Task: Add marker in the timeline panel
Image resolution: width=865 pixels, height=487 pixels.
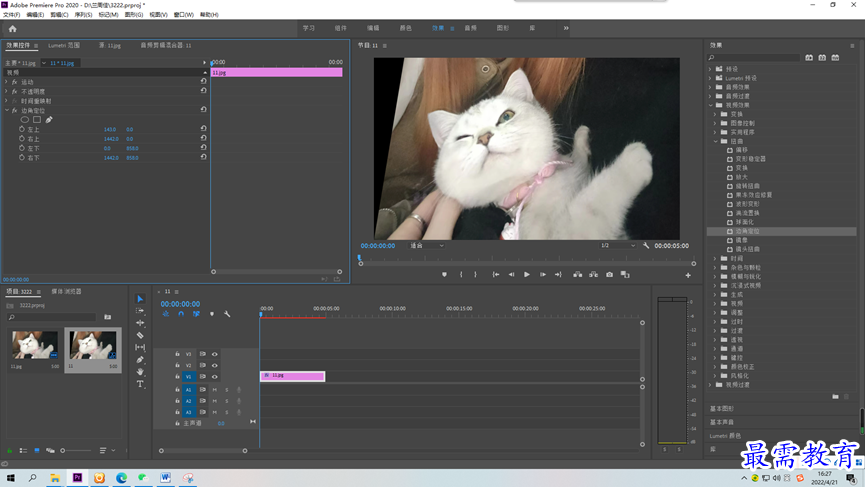Action: point(212,314)
